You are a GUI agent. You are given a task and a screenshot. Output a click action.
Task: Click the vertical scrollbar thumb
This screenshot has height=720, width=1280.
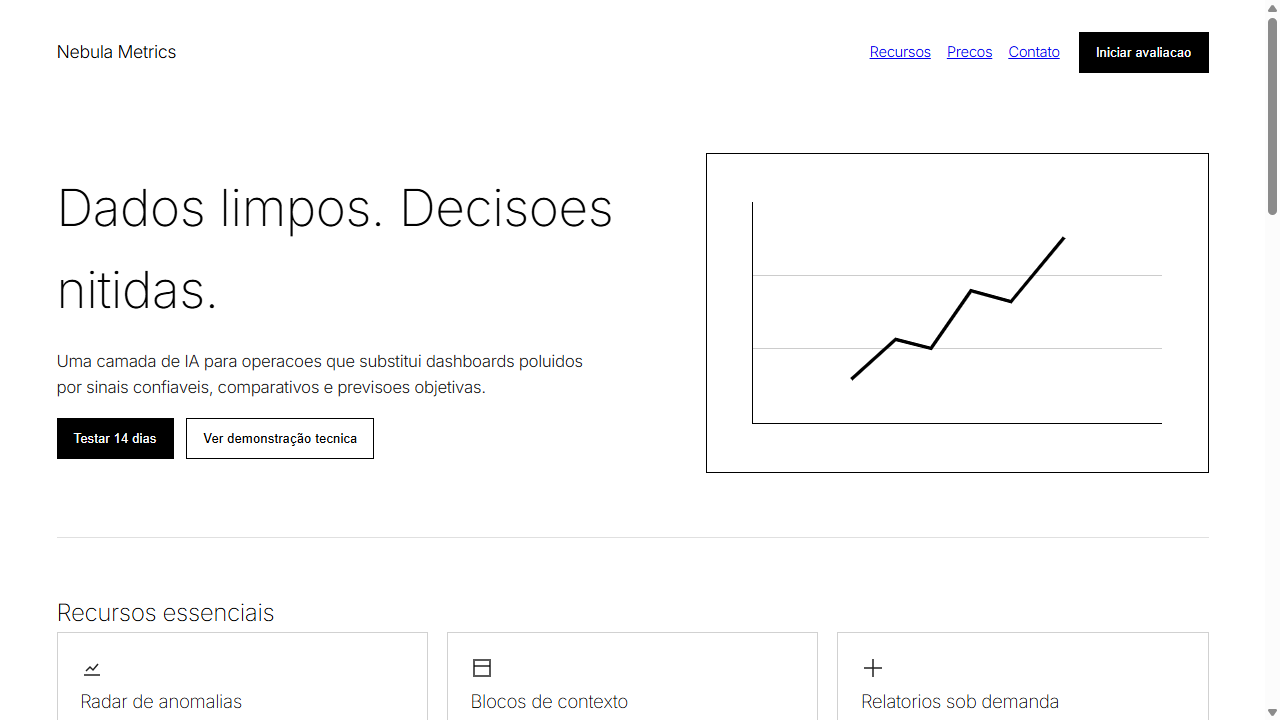(1272, 115)
